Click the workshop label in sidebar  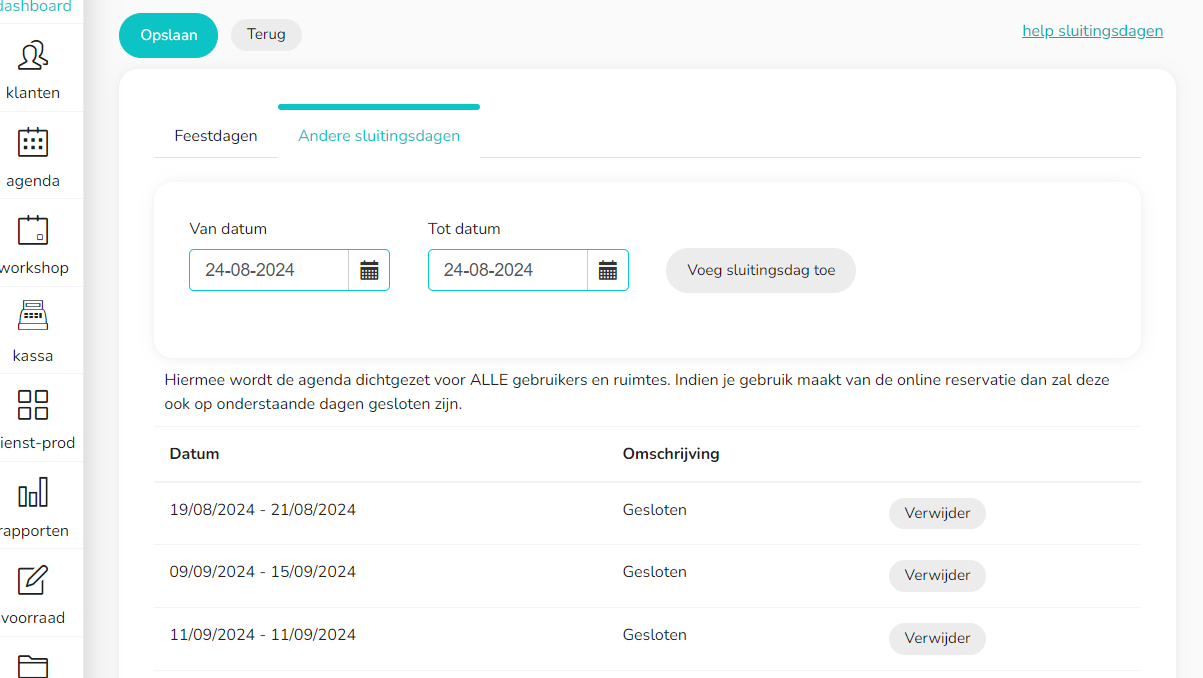click(x=35, y=268)
